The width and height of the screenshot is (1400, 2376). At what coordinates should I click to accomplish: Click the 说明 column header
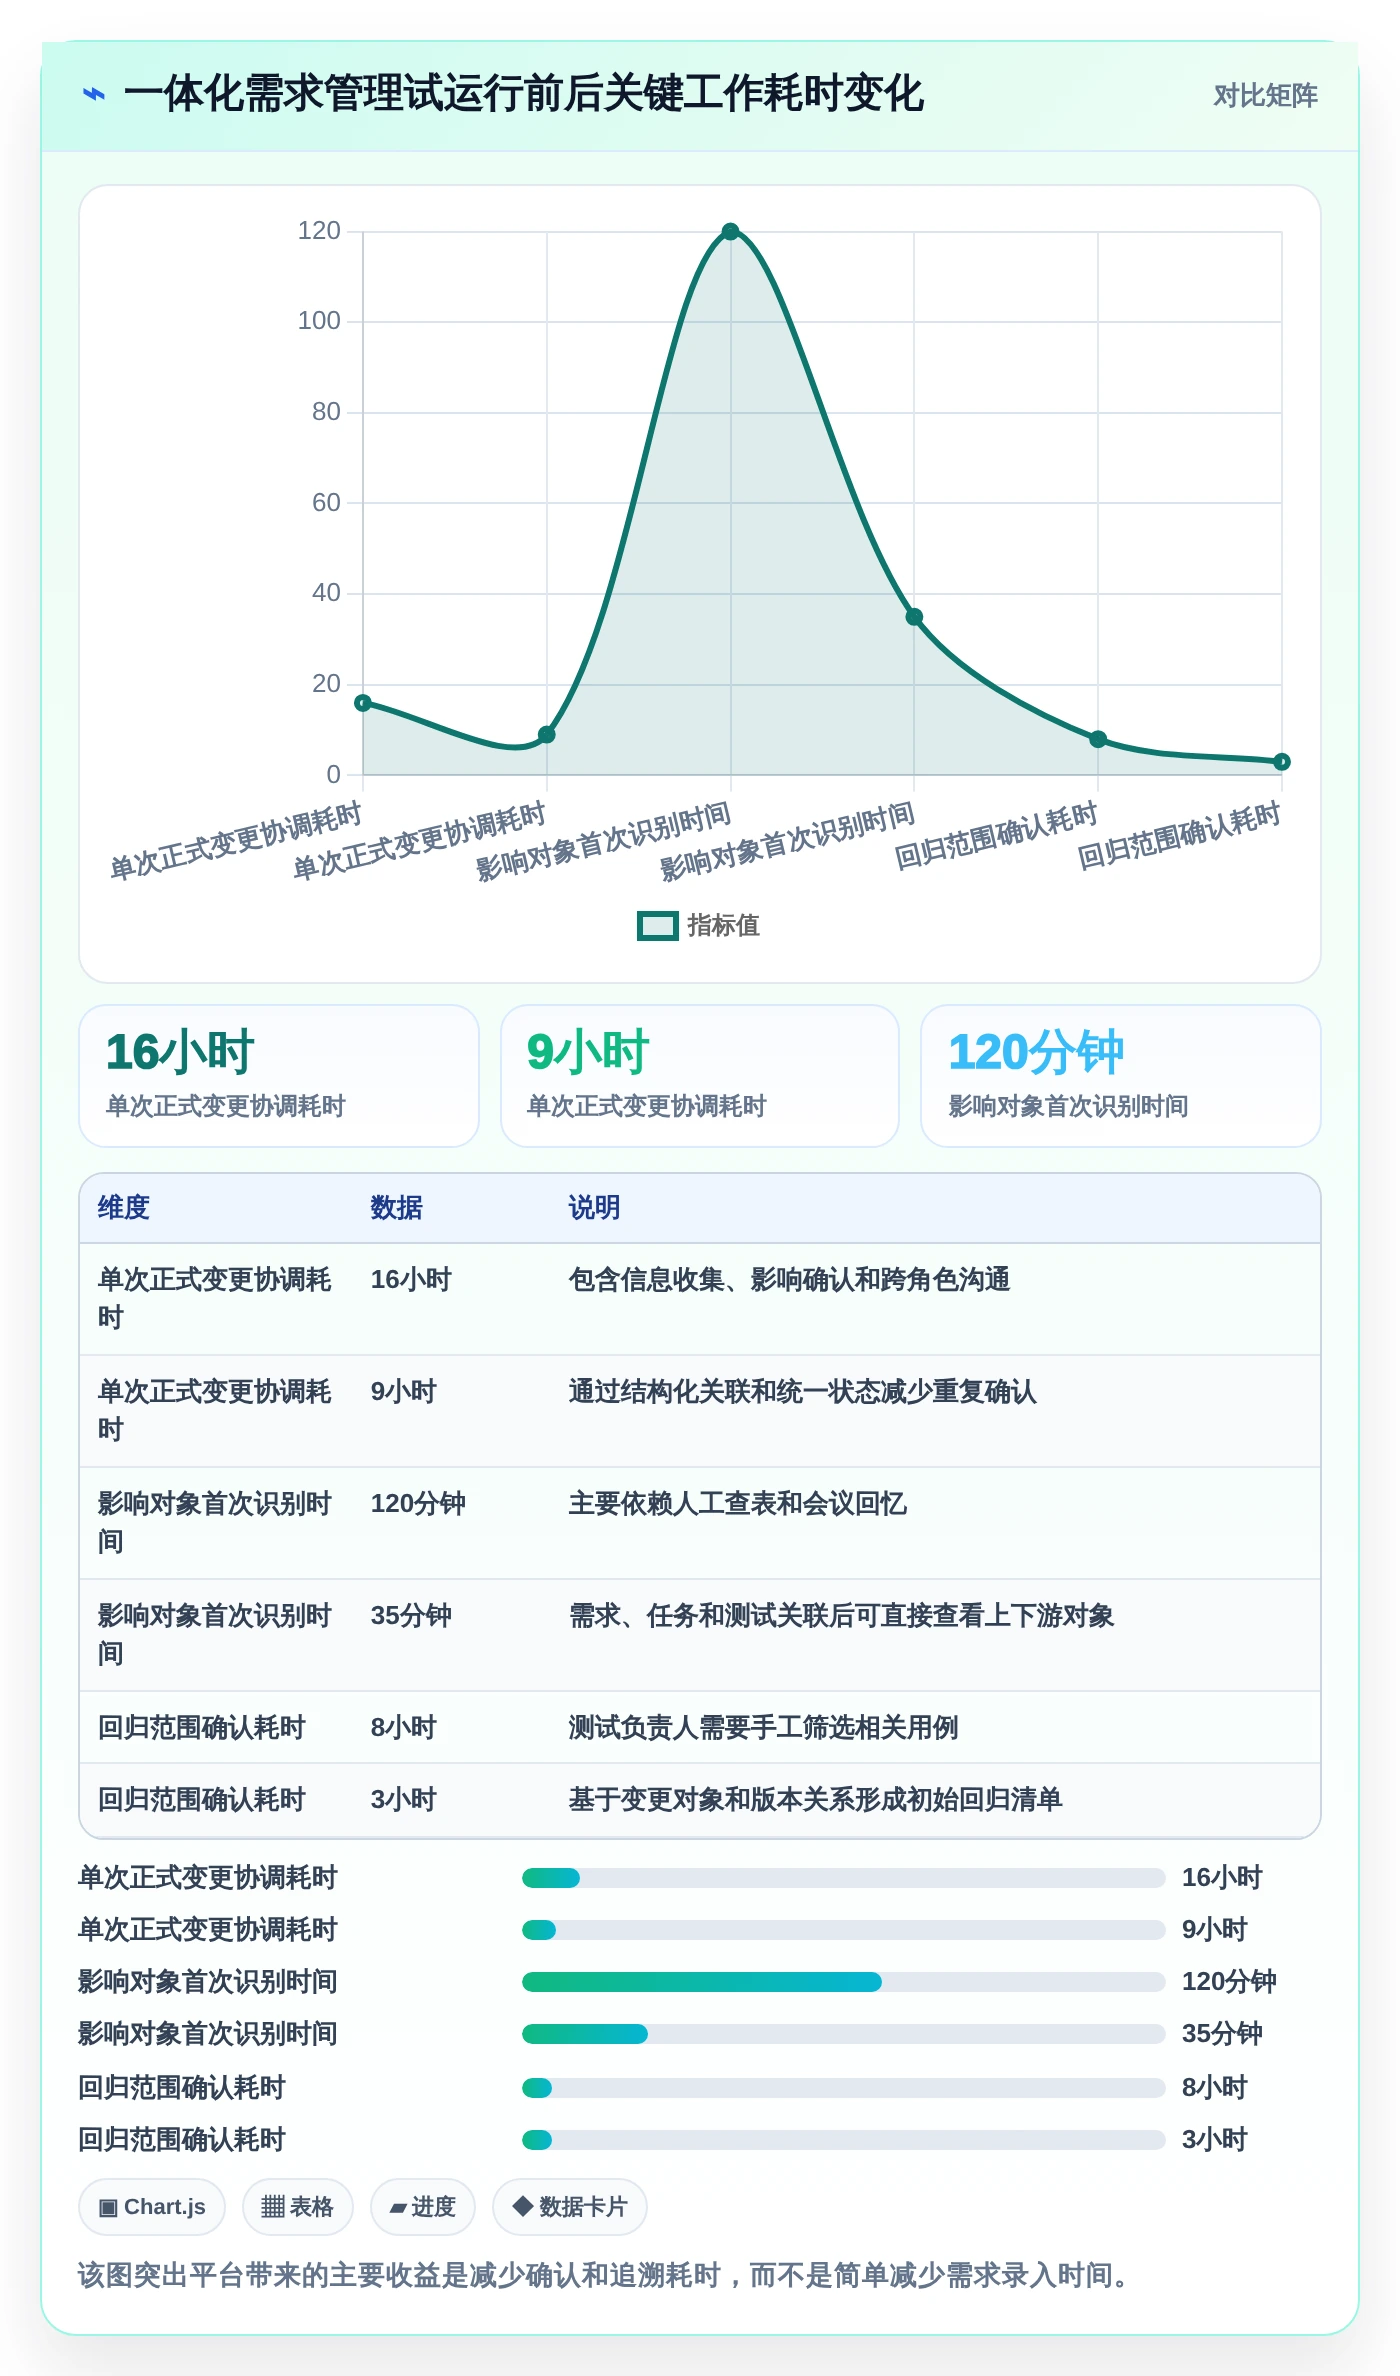coord(594,1208)
